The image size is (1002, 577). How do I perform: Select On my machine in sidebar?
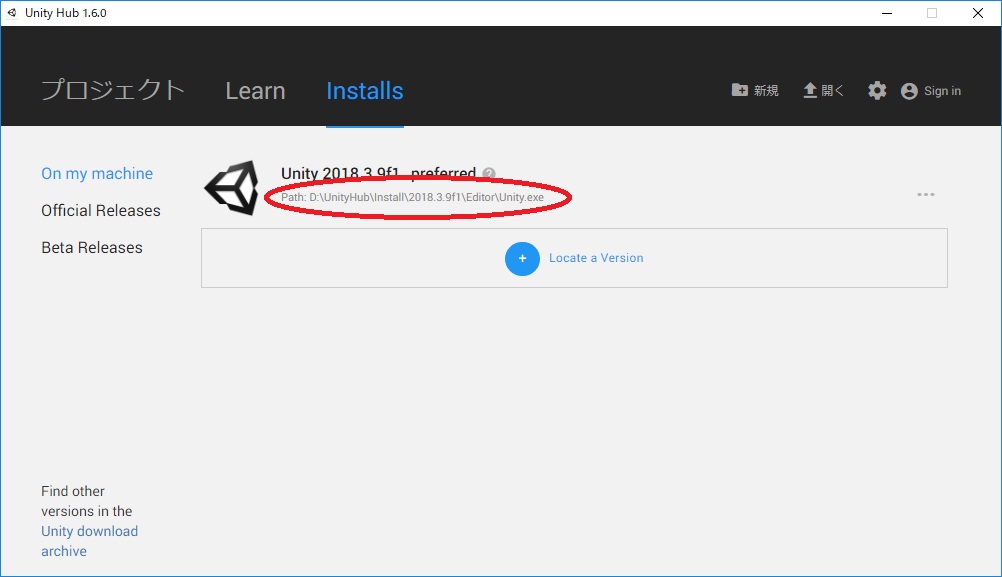click(97, 173)
